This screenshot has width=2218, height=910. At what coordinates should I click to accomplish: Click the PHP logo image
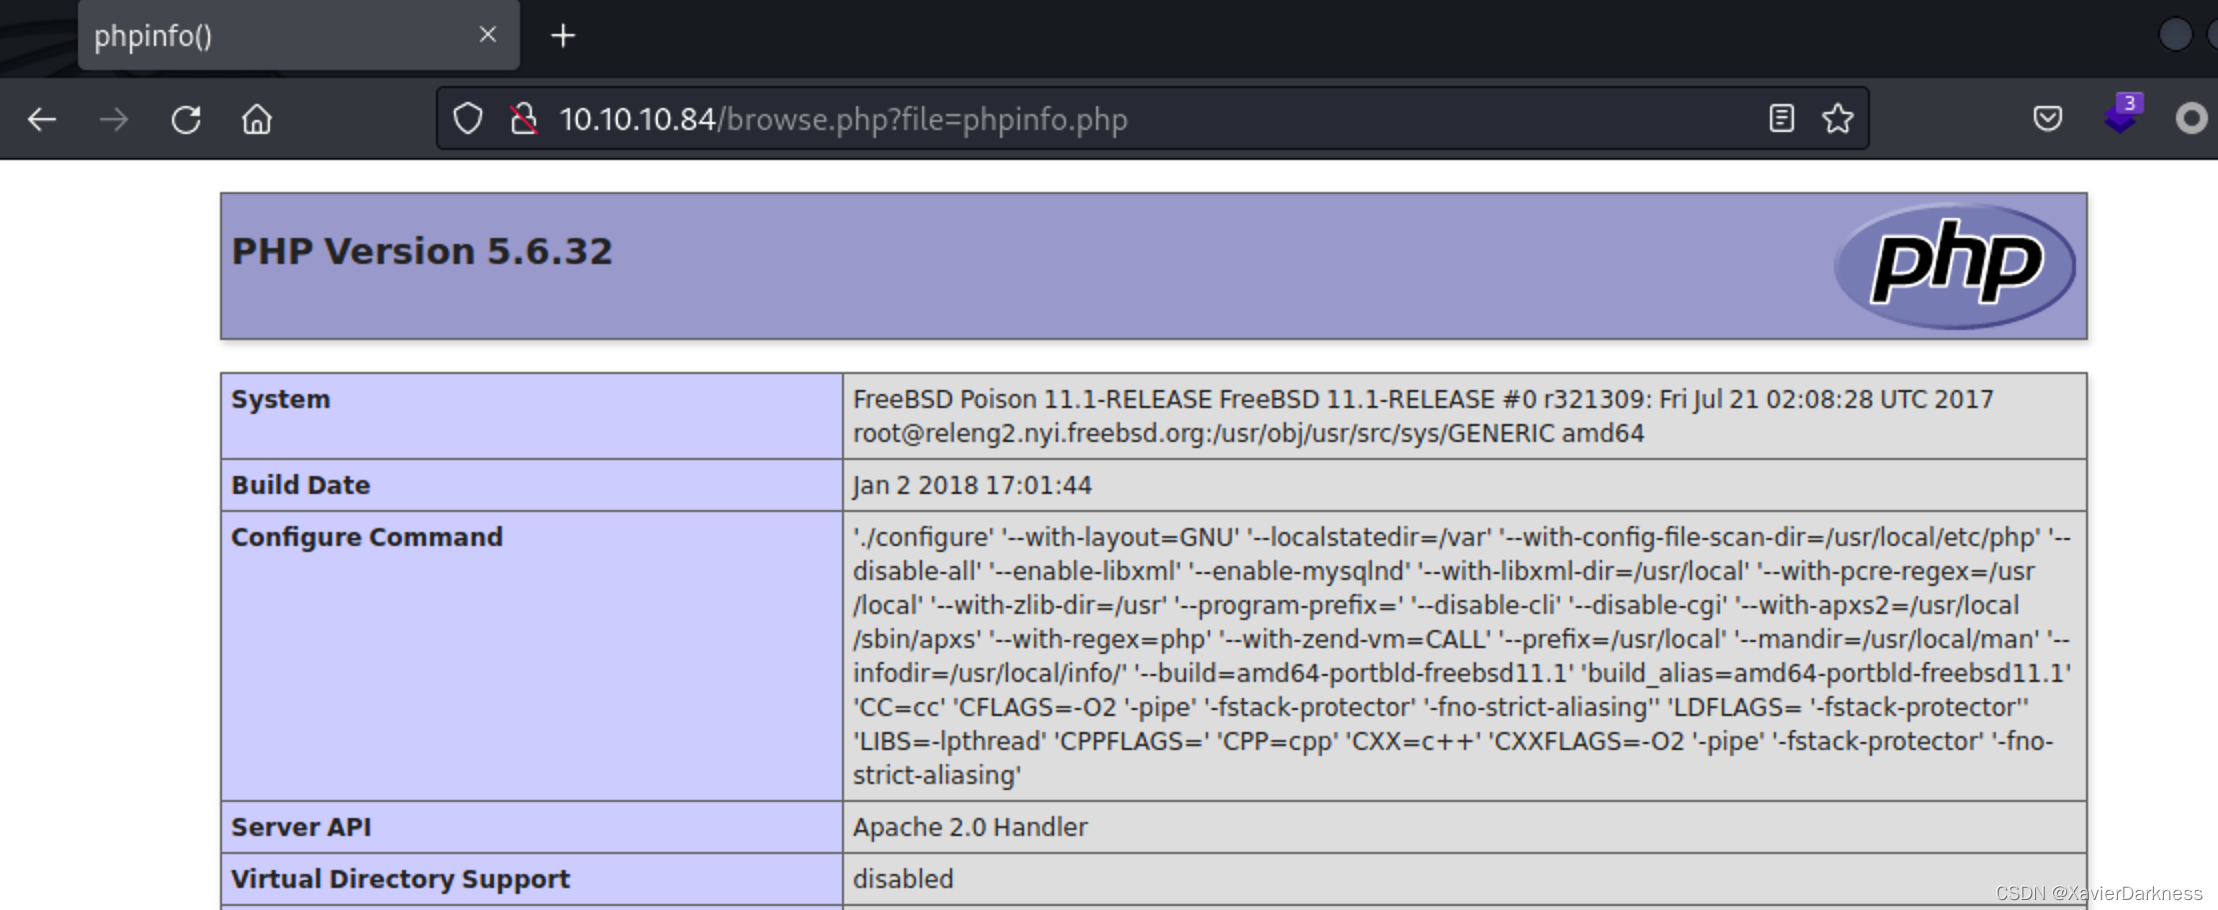[1954, 266]
